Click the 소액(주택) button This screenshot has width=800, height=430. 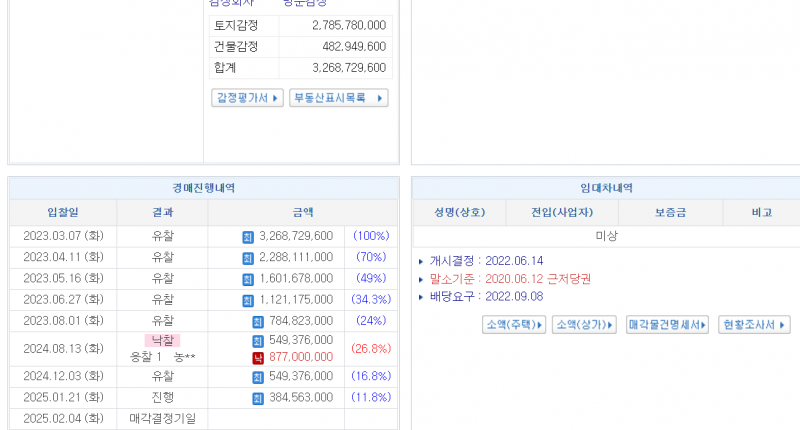tap(514, 325)
